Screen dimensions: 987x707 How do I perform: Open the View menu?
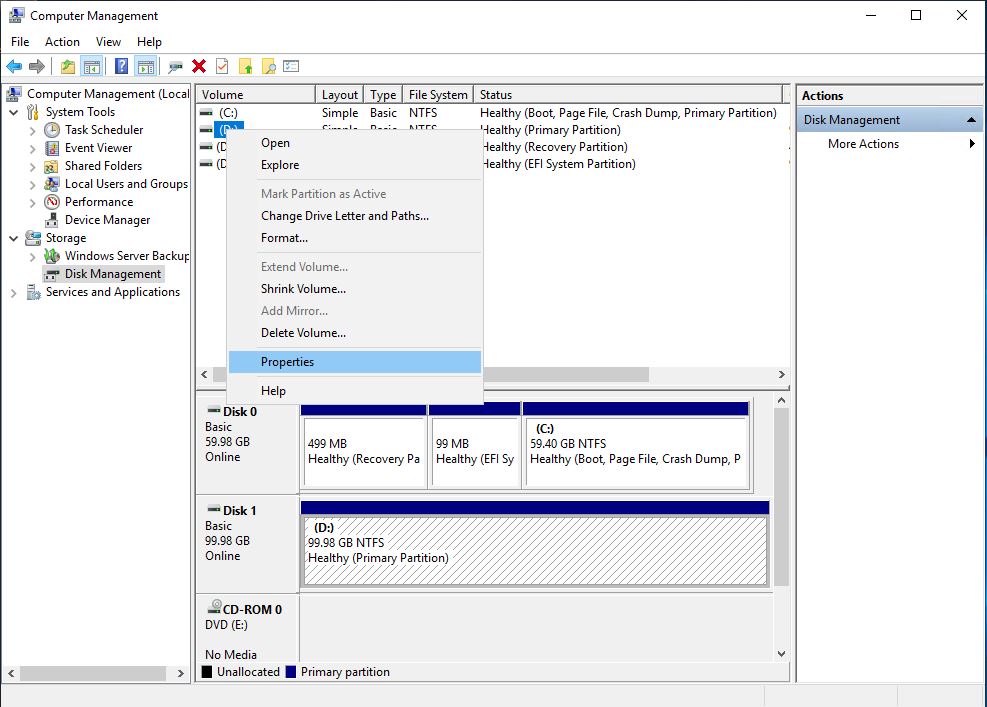108,42
